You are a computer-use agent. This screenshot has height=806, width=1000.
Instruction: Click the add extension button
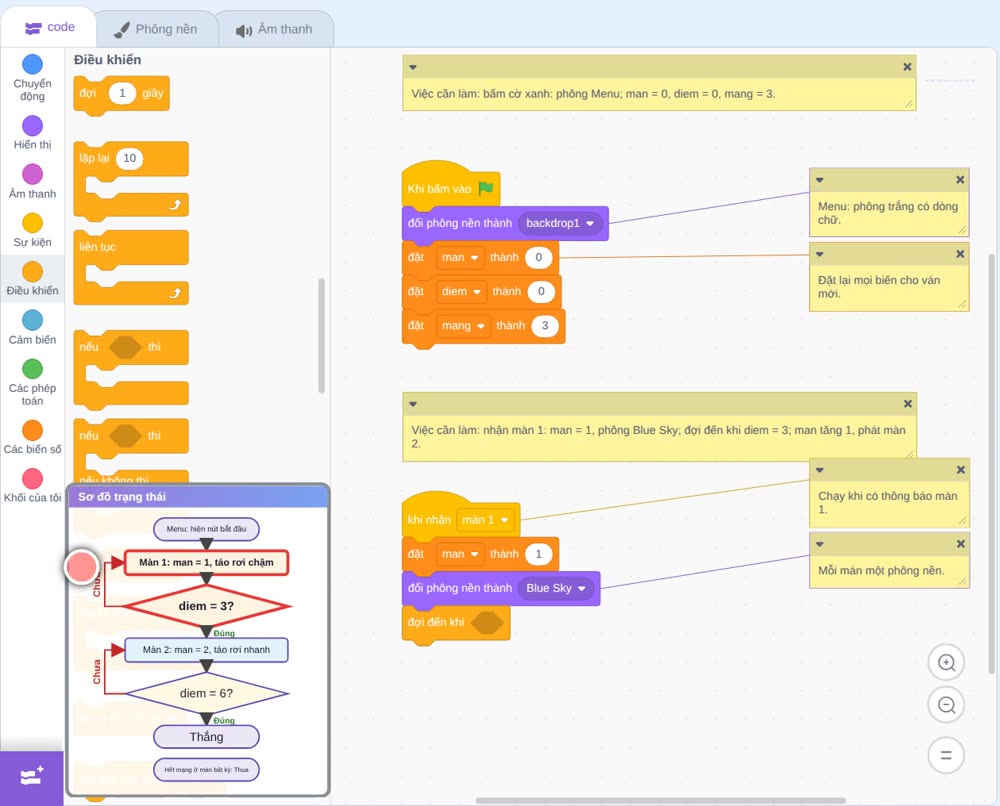32,777
